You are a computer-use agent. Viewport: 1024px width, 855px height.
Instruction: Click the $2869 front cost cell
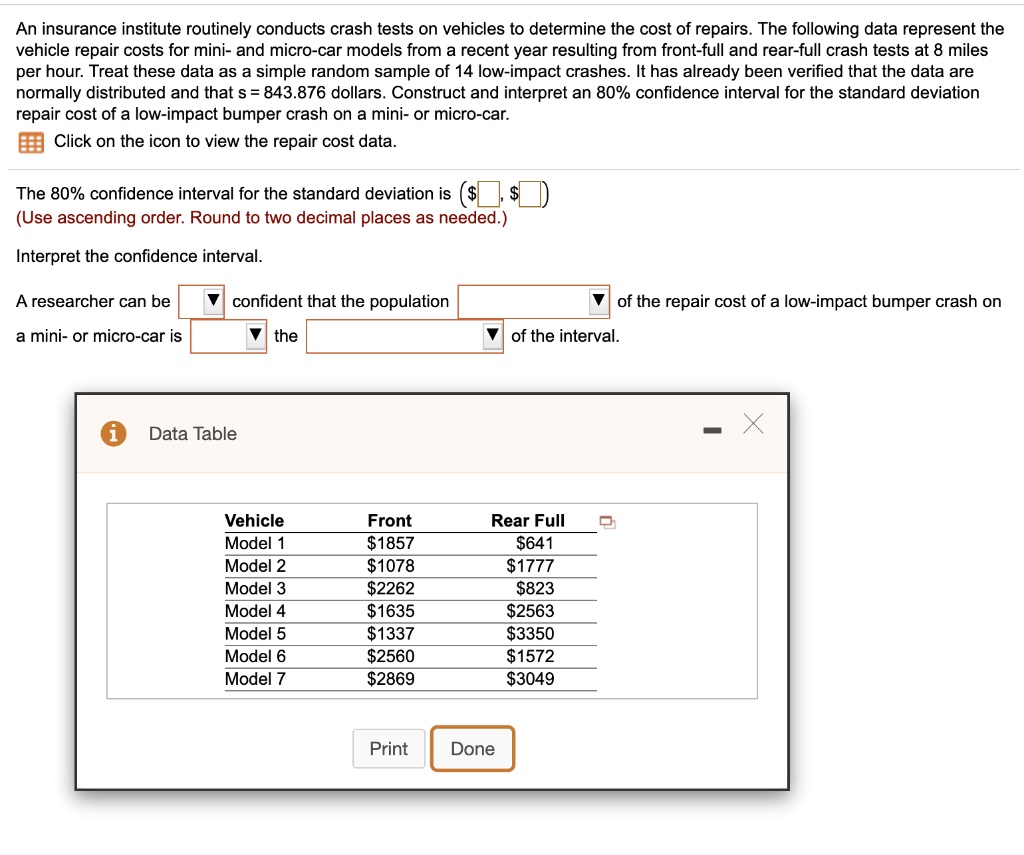391,679
